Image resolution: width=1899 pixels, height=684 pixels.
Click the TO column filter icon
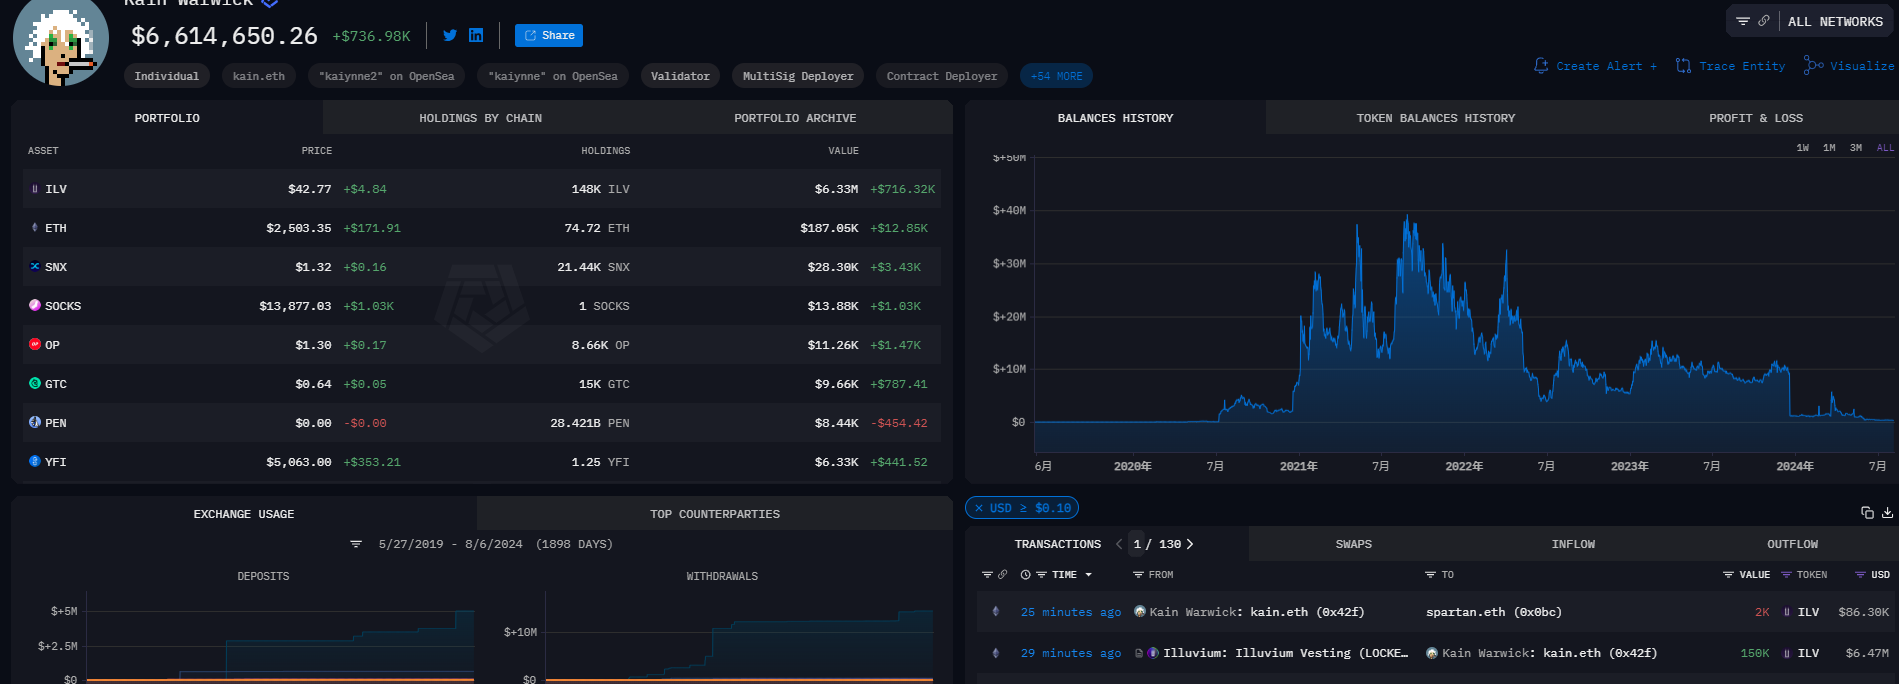click(1430, 575)
